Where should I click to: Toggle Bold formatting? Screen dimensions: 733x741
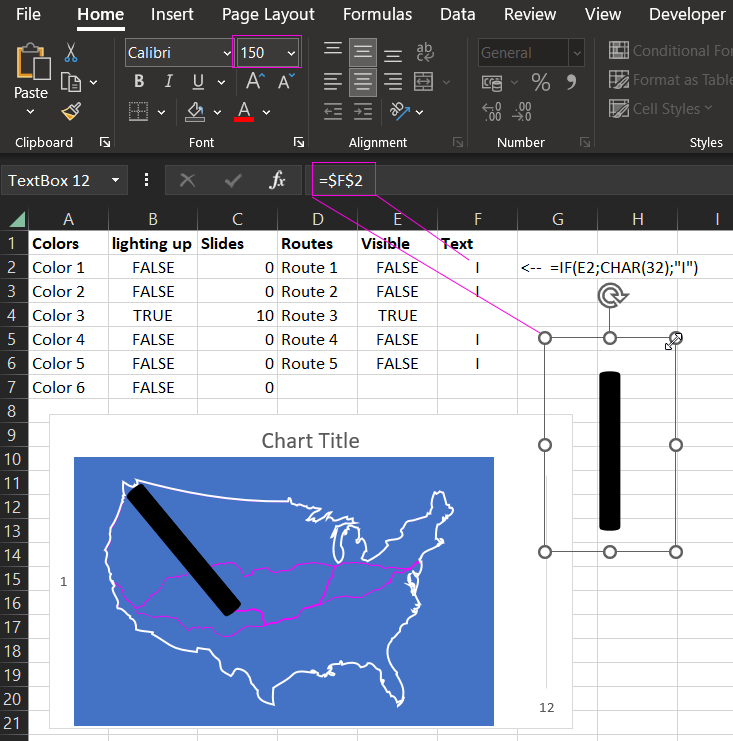[139, 82]
